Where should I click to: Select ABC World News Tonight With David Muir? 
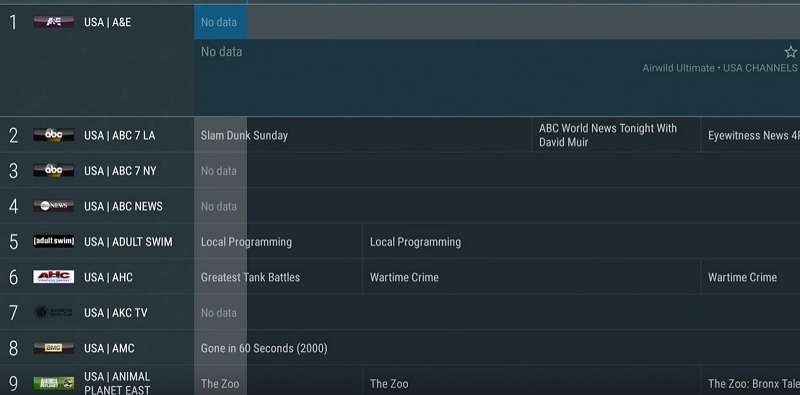tap(616, 135)
